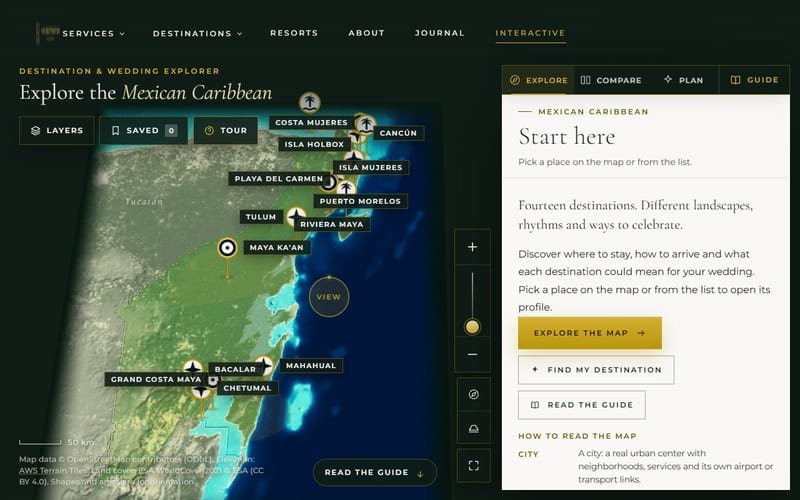This screenshot has width=800, height=500.
Task: Click the bookmark icon in Saved
Action: (x=115, y=131)
